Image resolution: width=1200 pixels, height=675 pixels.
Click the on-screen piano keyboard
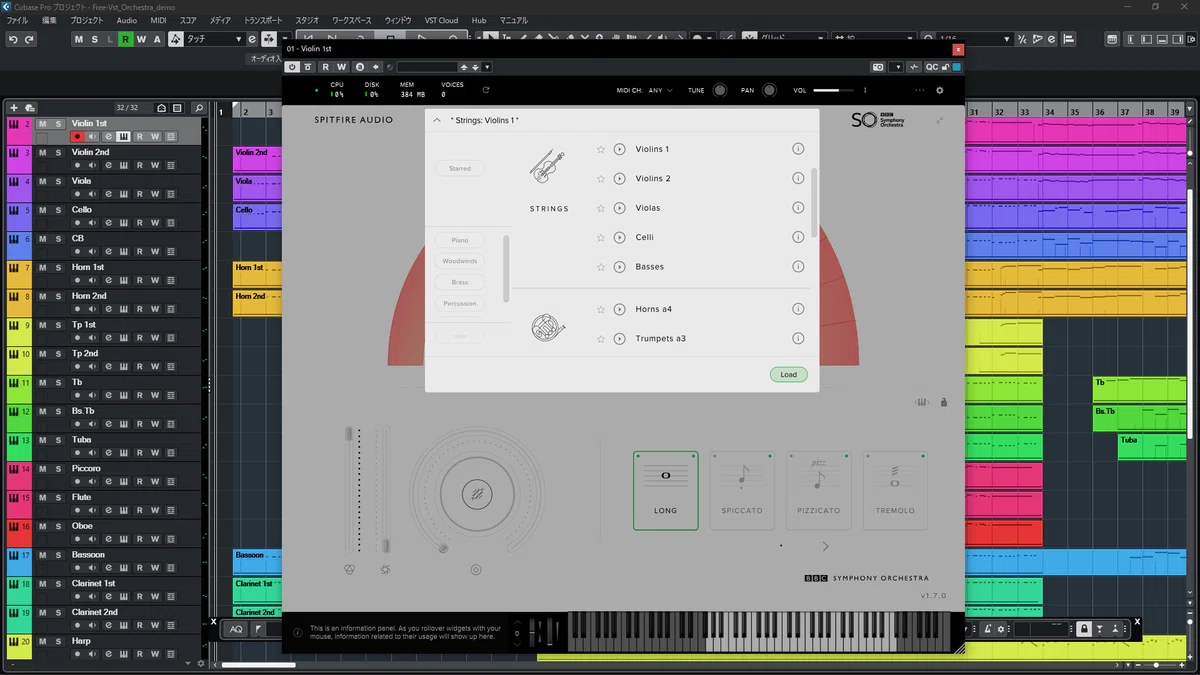(759, 632)
